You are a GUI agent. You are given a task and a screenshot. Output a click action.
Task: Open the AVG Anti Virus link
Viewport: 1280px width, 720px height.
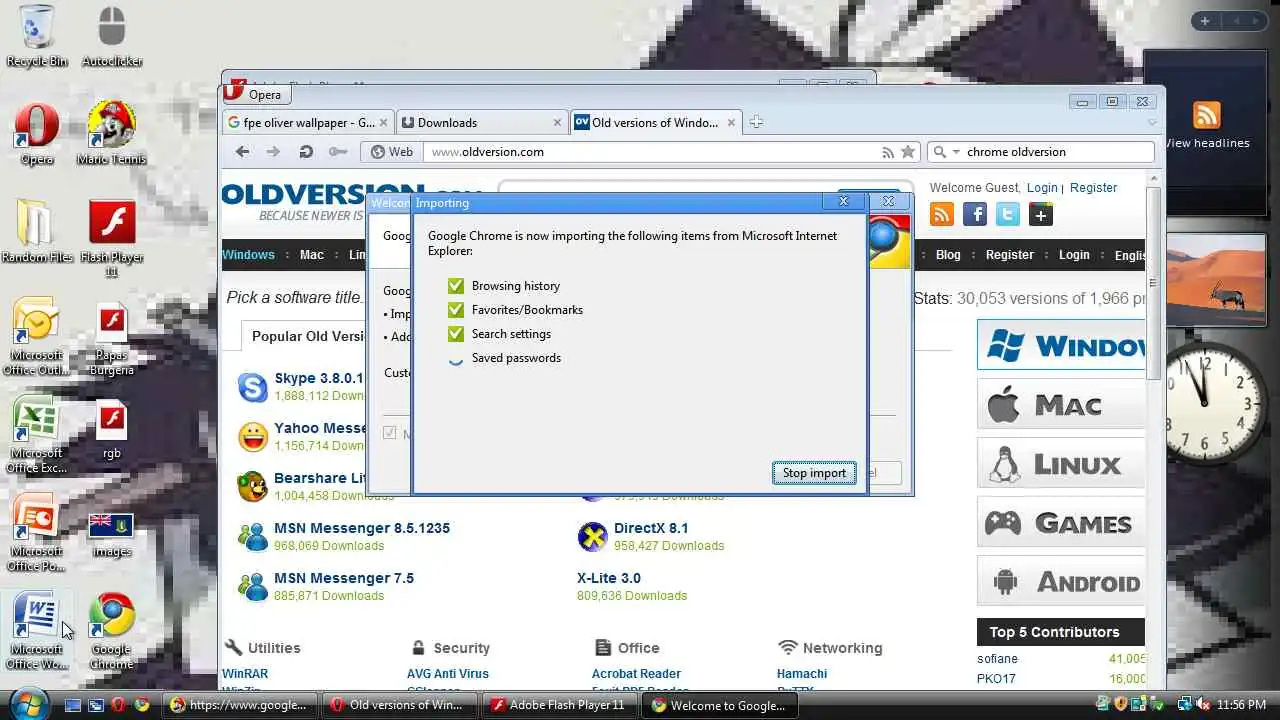coord(448,674)
